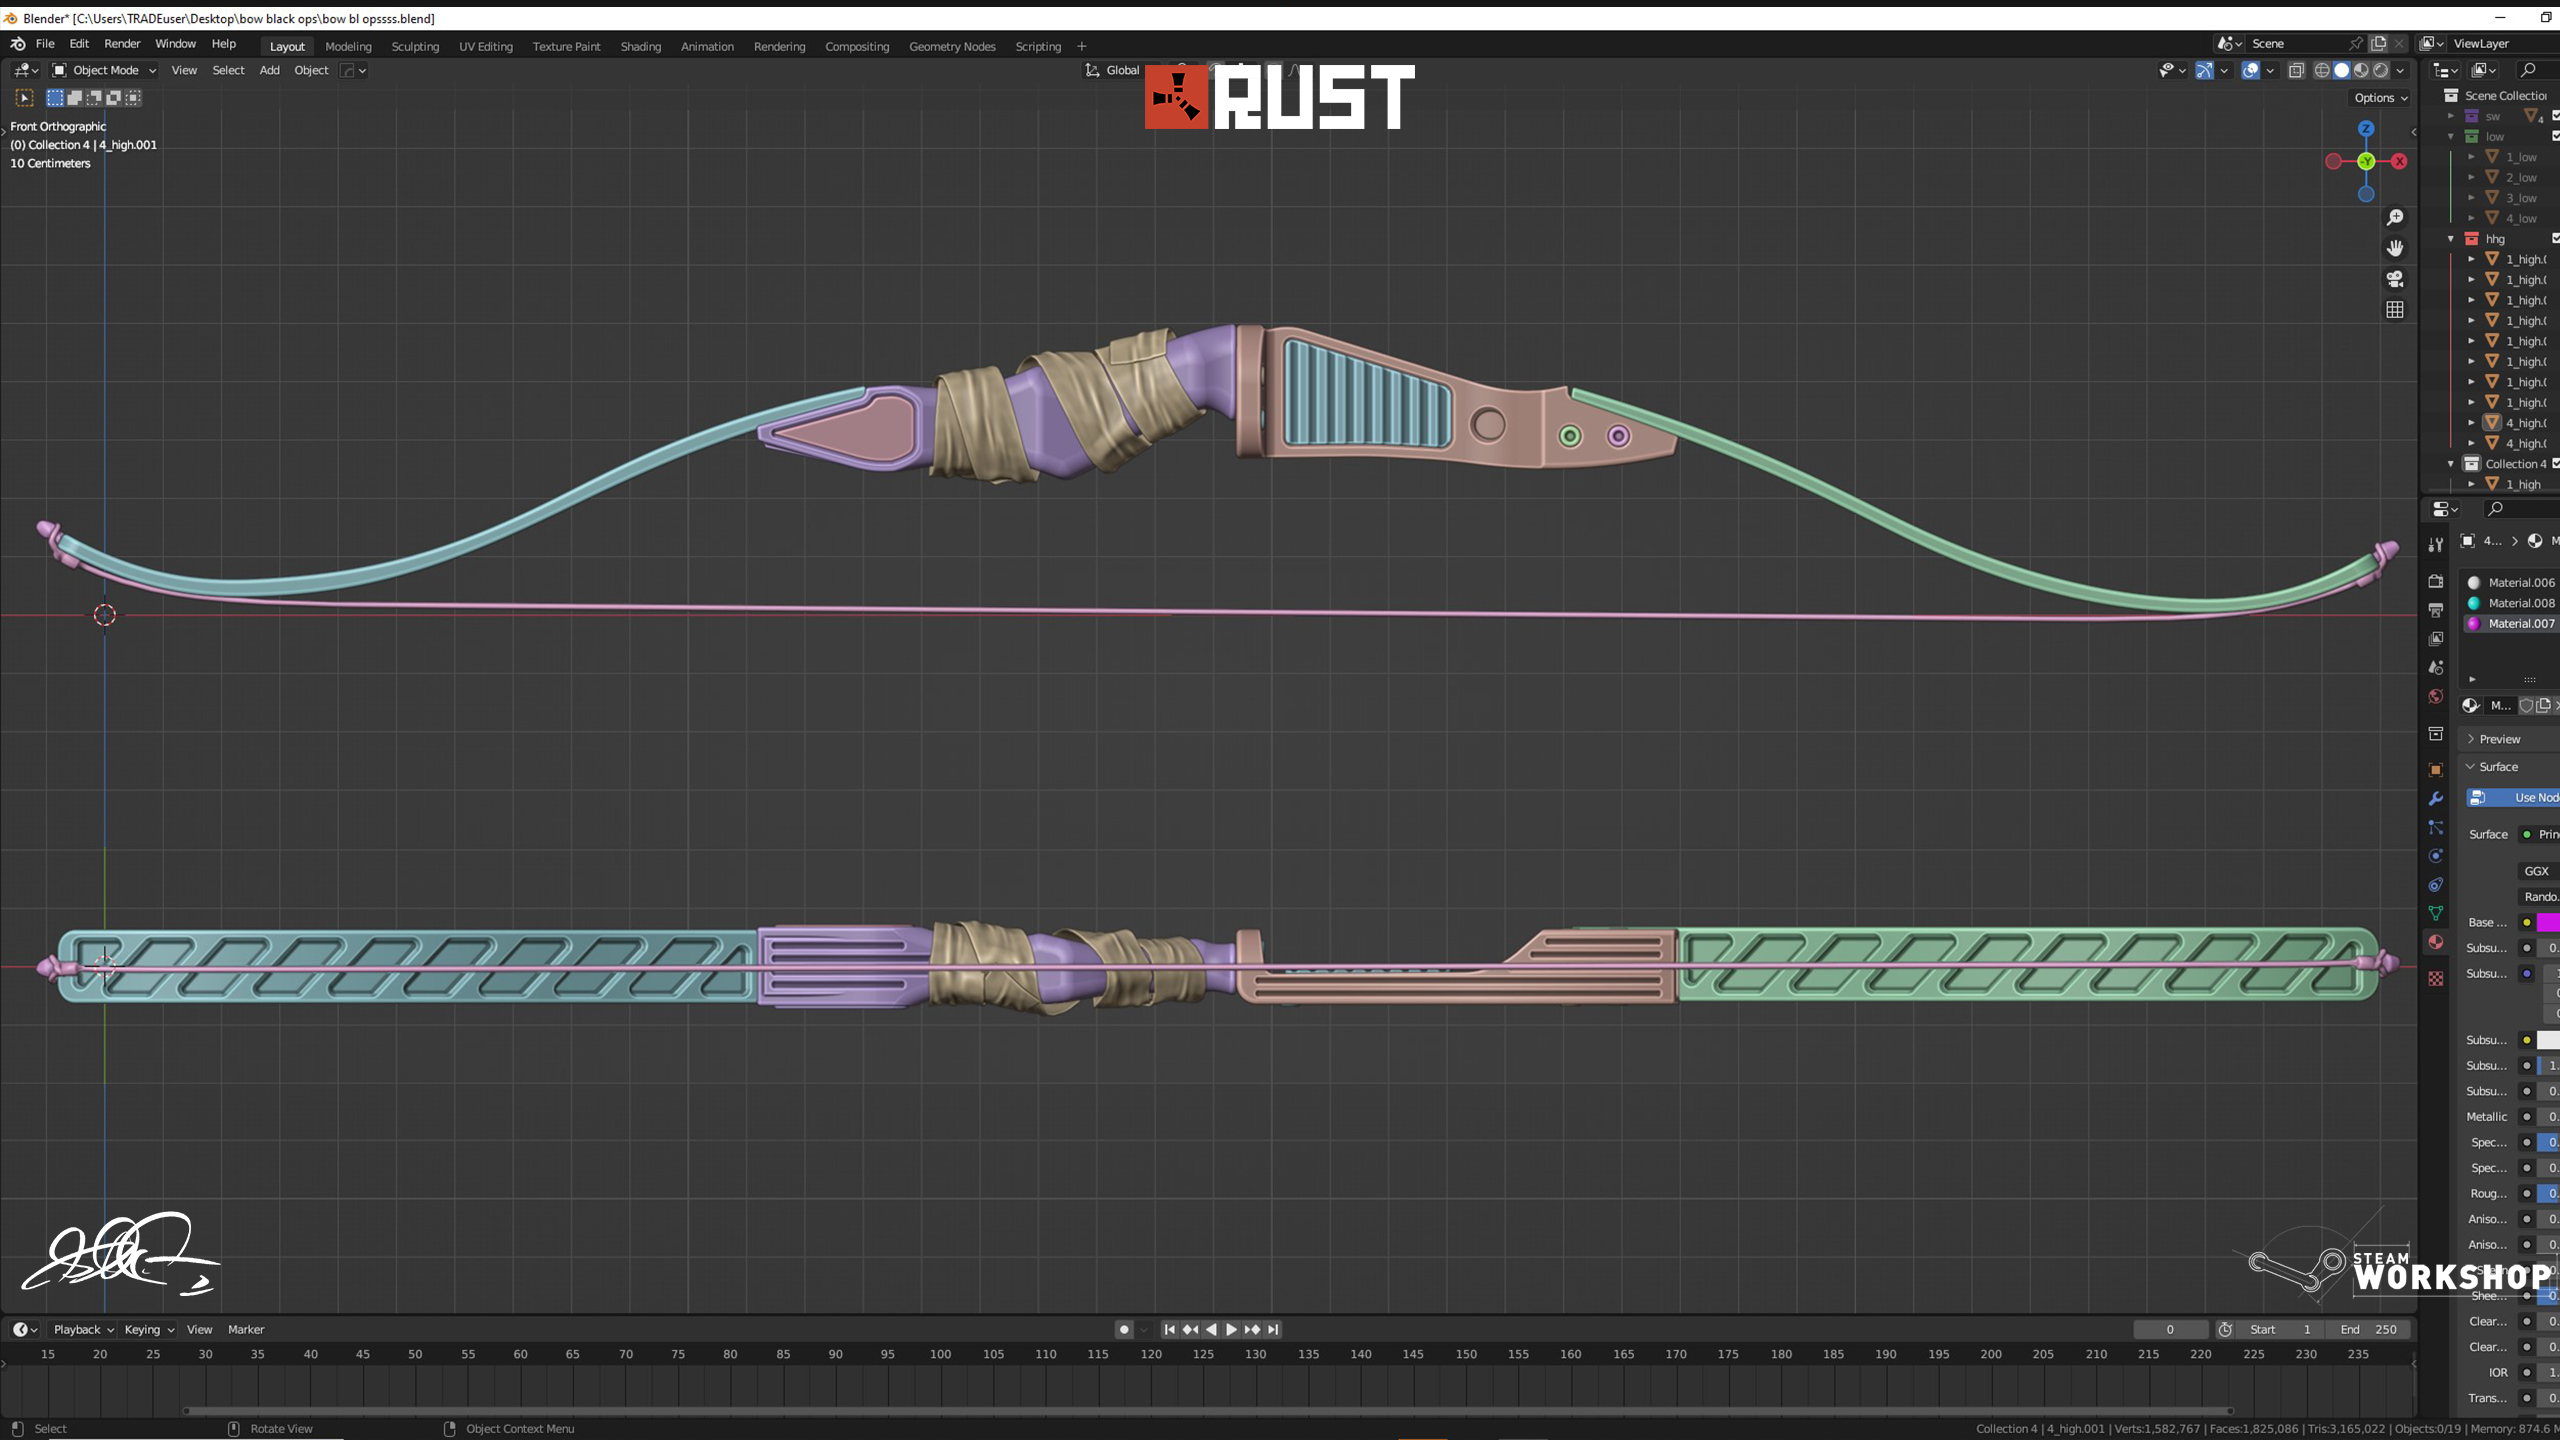Open the Physics properties tab

pos(2436,856)
